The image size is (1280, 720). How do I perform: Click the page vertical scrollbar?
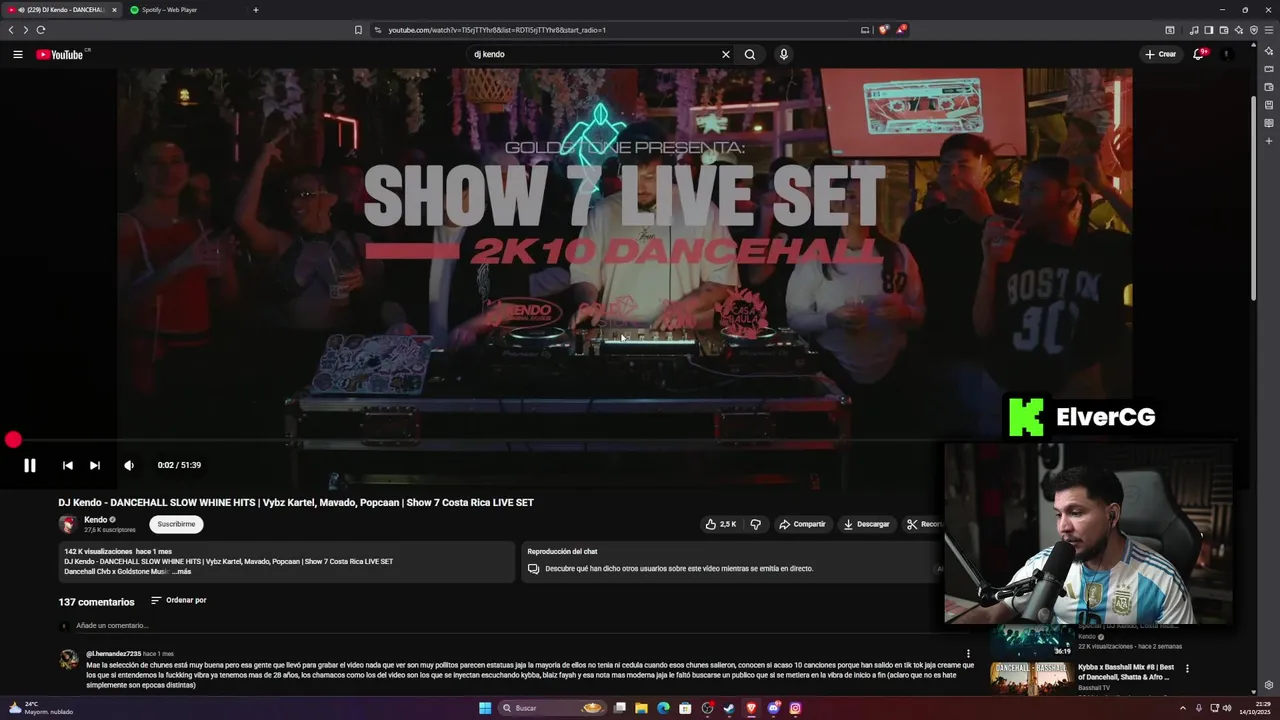click(1254, 200)
